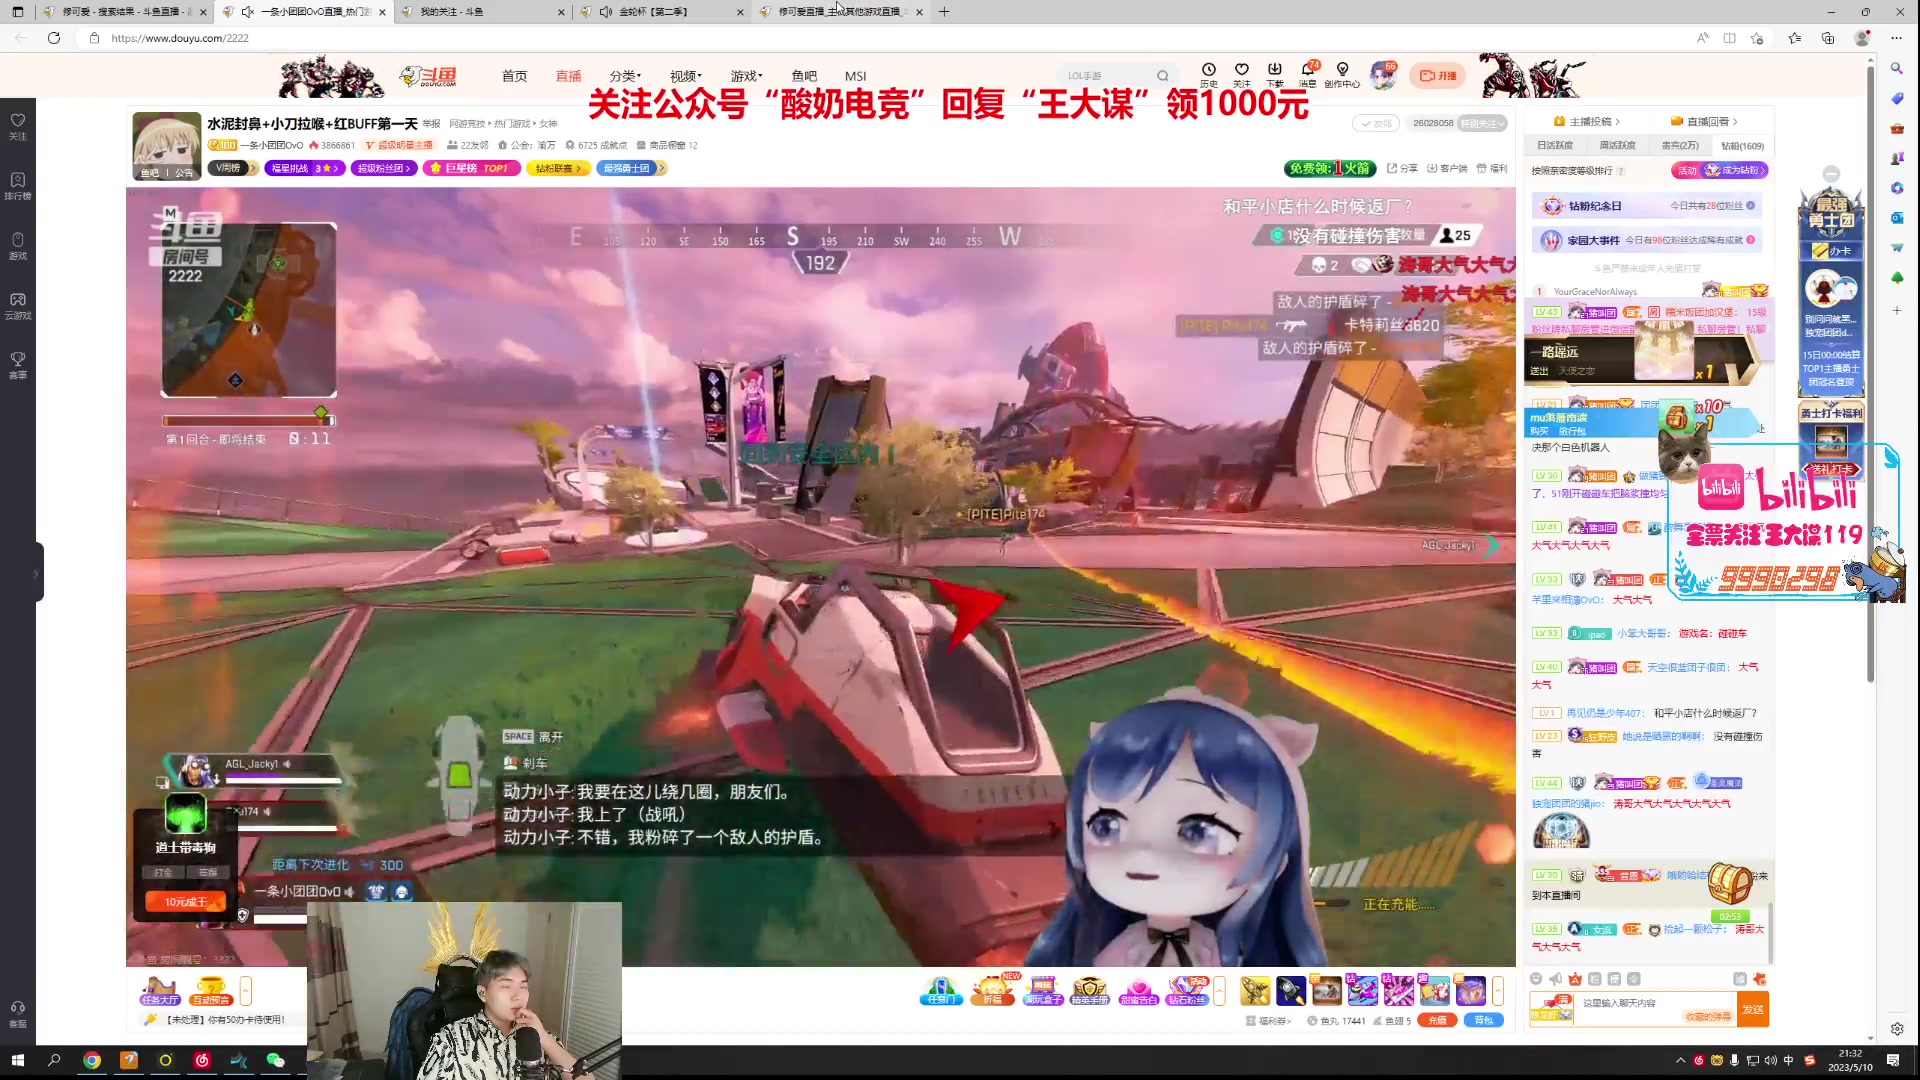Open the 创作中心 lightbulb icon
Screen dimensions: 1920x1080
(x=1342, y=75)
